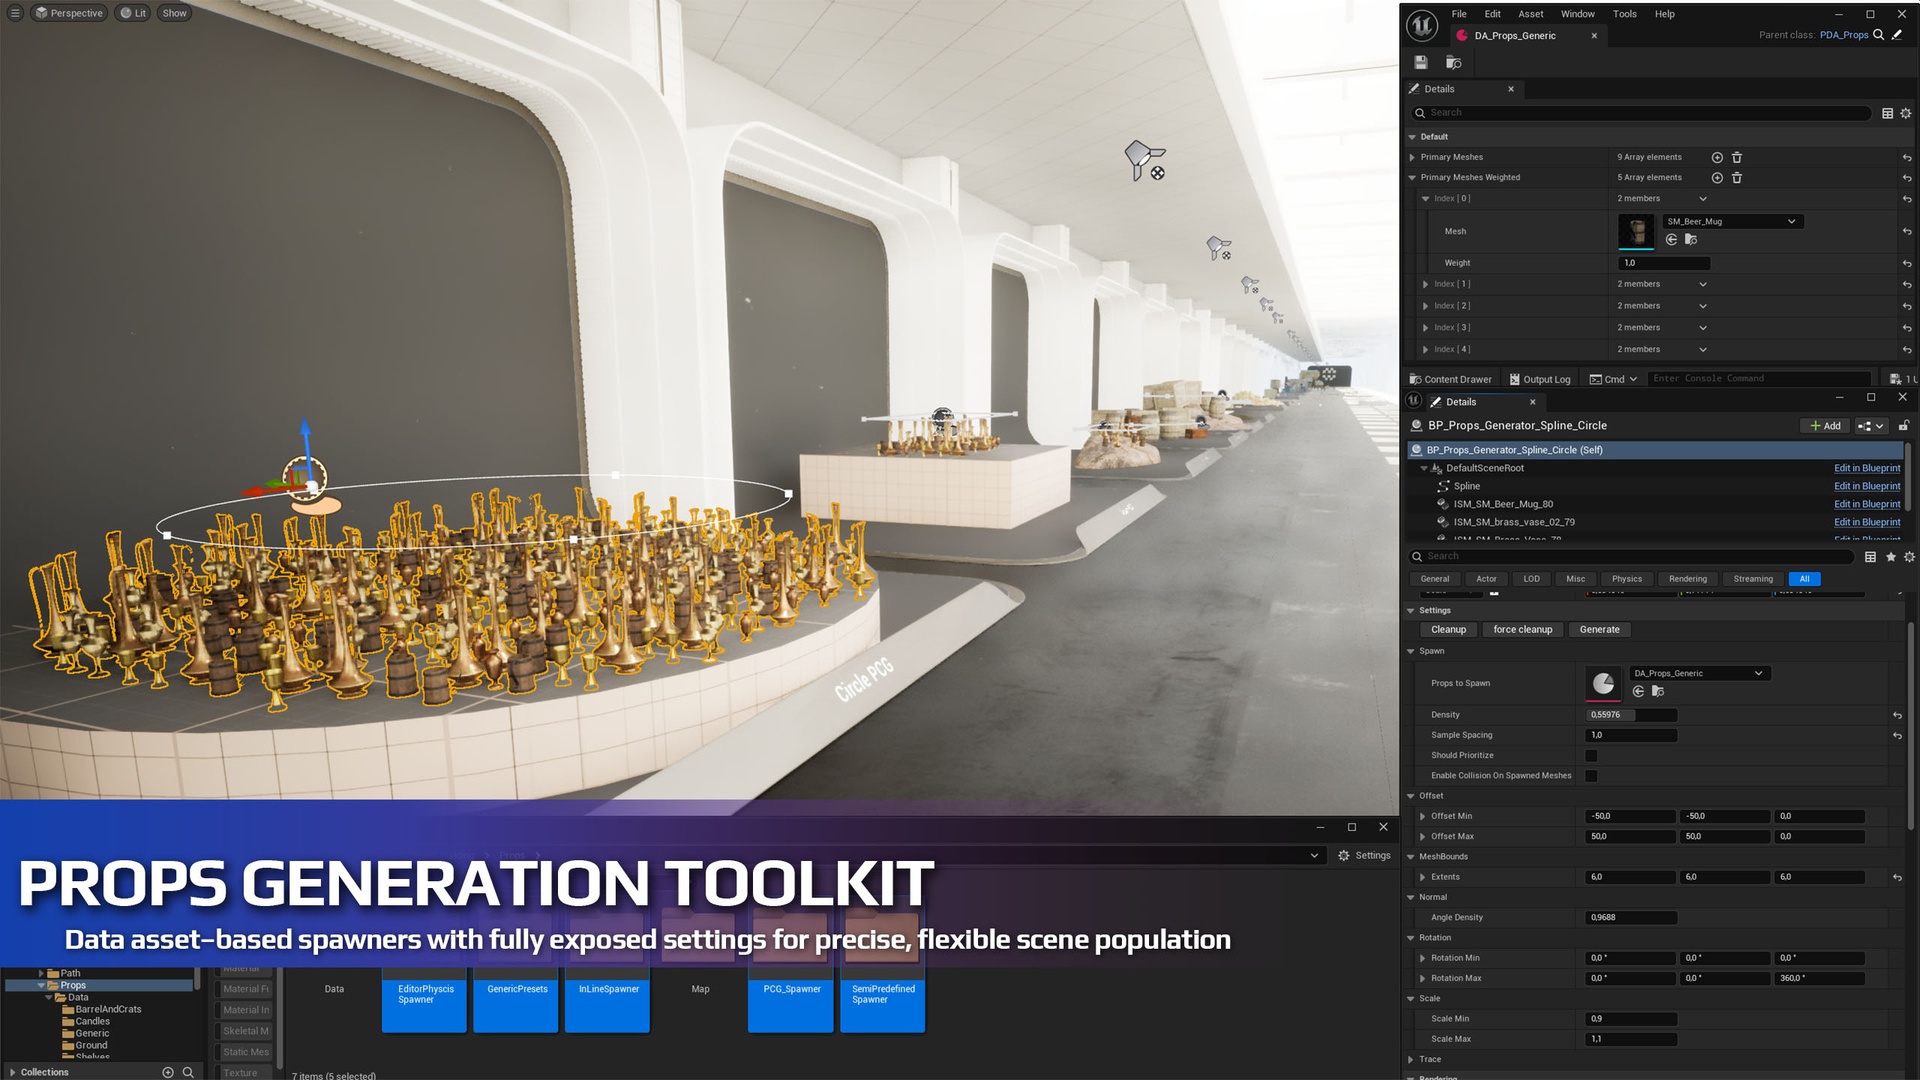
Task: Open the Tools menu
Action: click(x=1625, y=14)
